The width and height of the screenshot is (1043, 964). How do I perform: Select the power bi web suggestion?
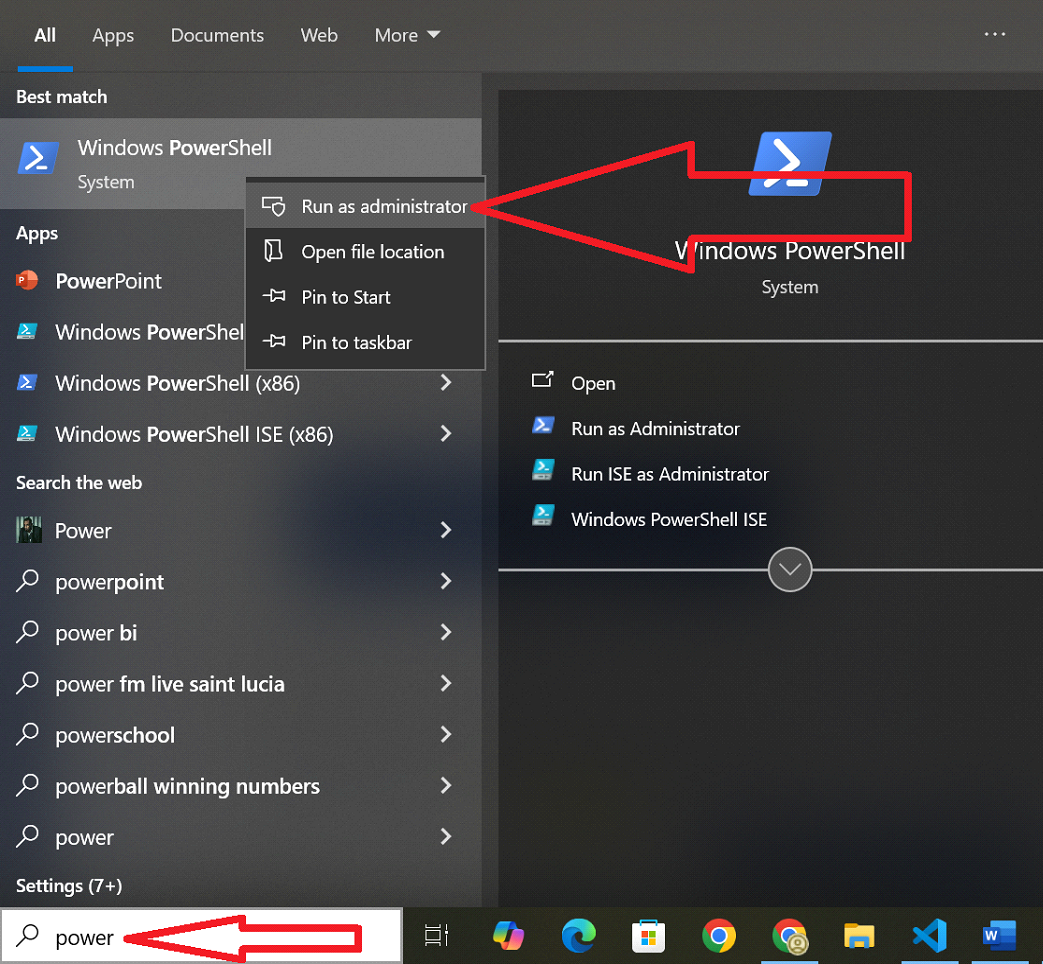point(241,633)
